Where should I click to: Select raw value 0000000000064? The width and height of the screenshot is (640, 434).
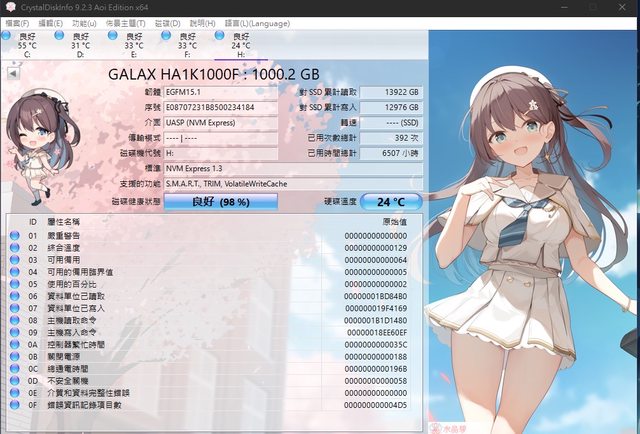coord(376,260)
